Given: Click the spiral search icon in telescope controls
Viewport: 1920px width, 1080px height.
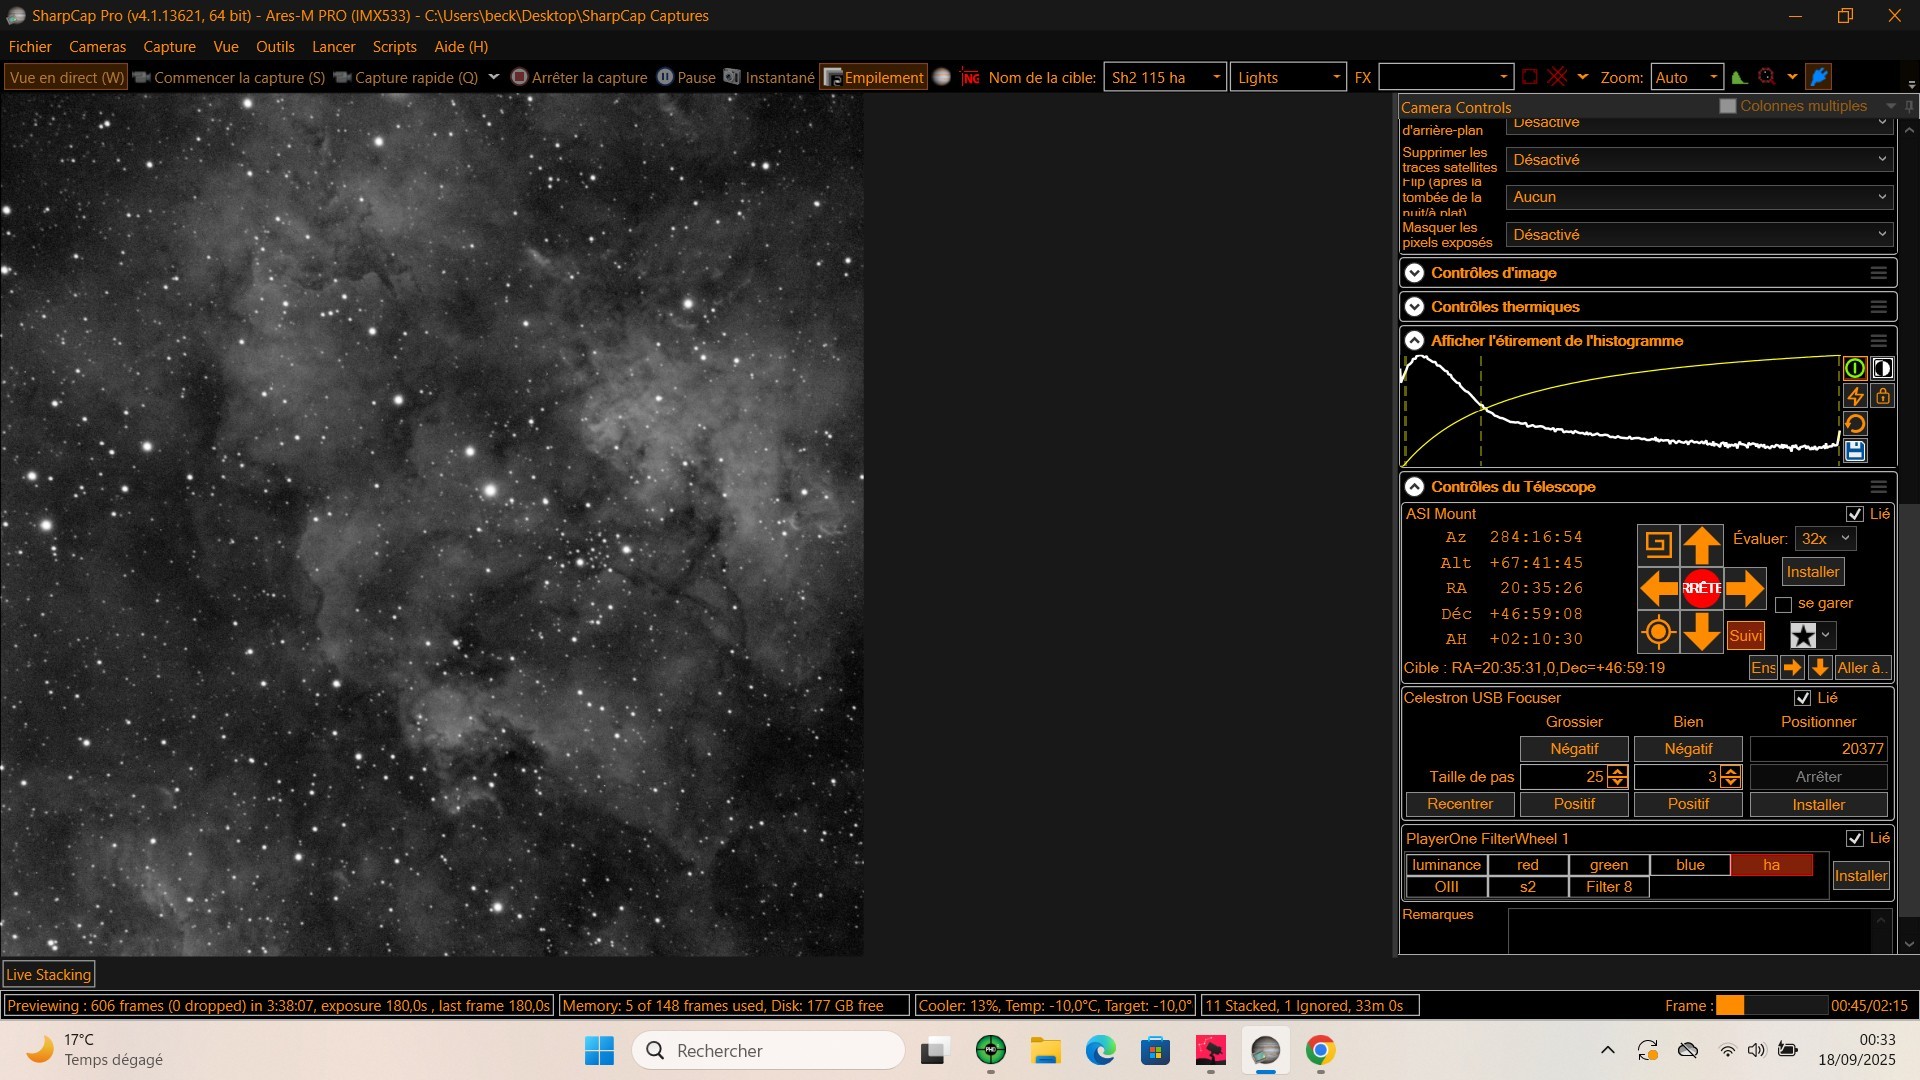Looking at the screenshot, I should 1658,545.
